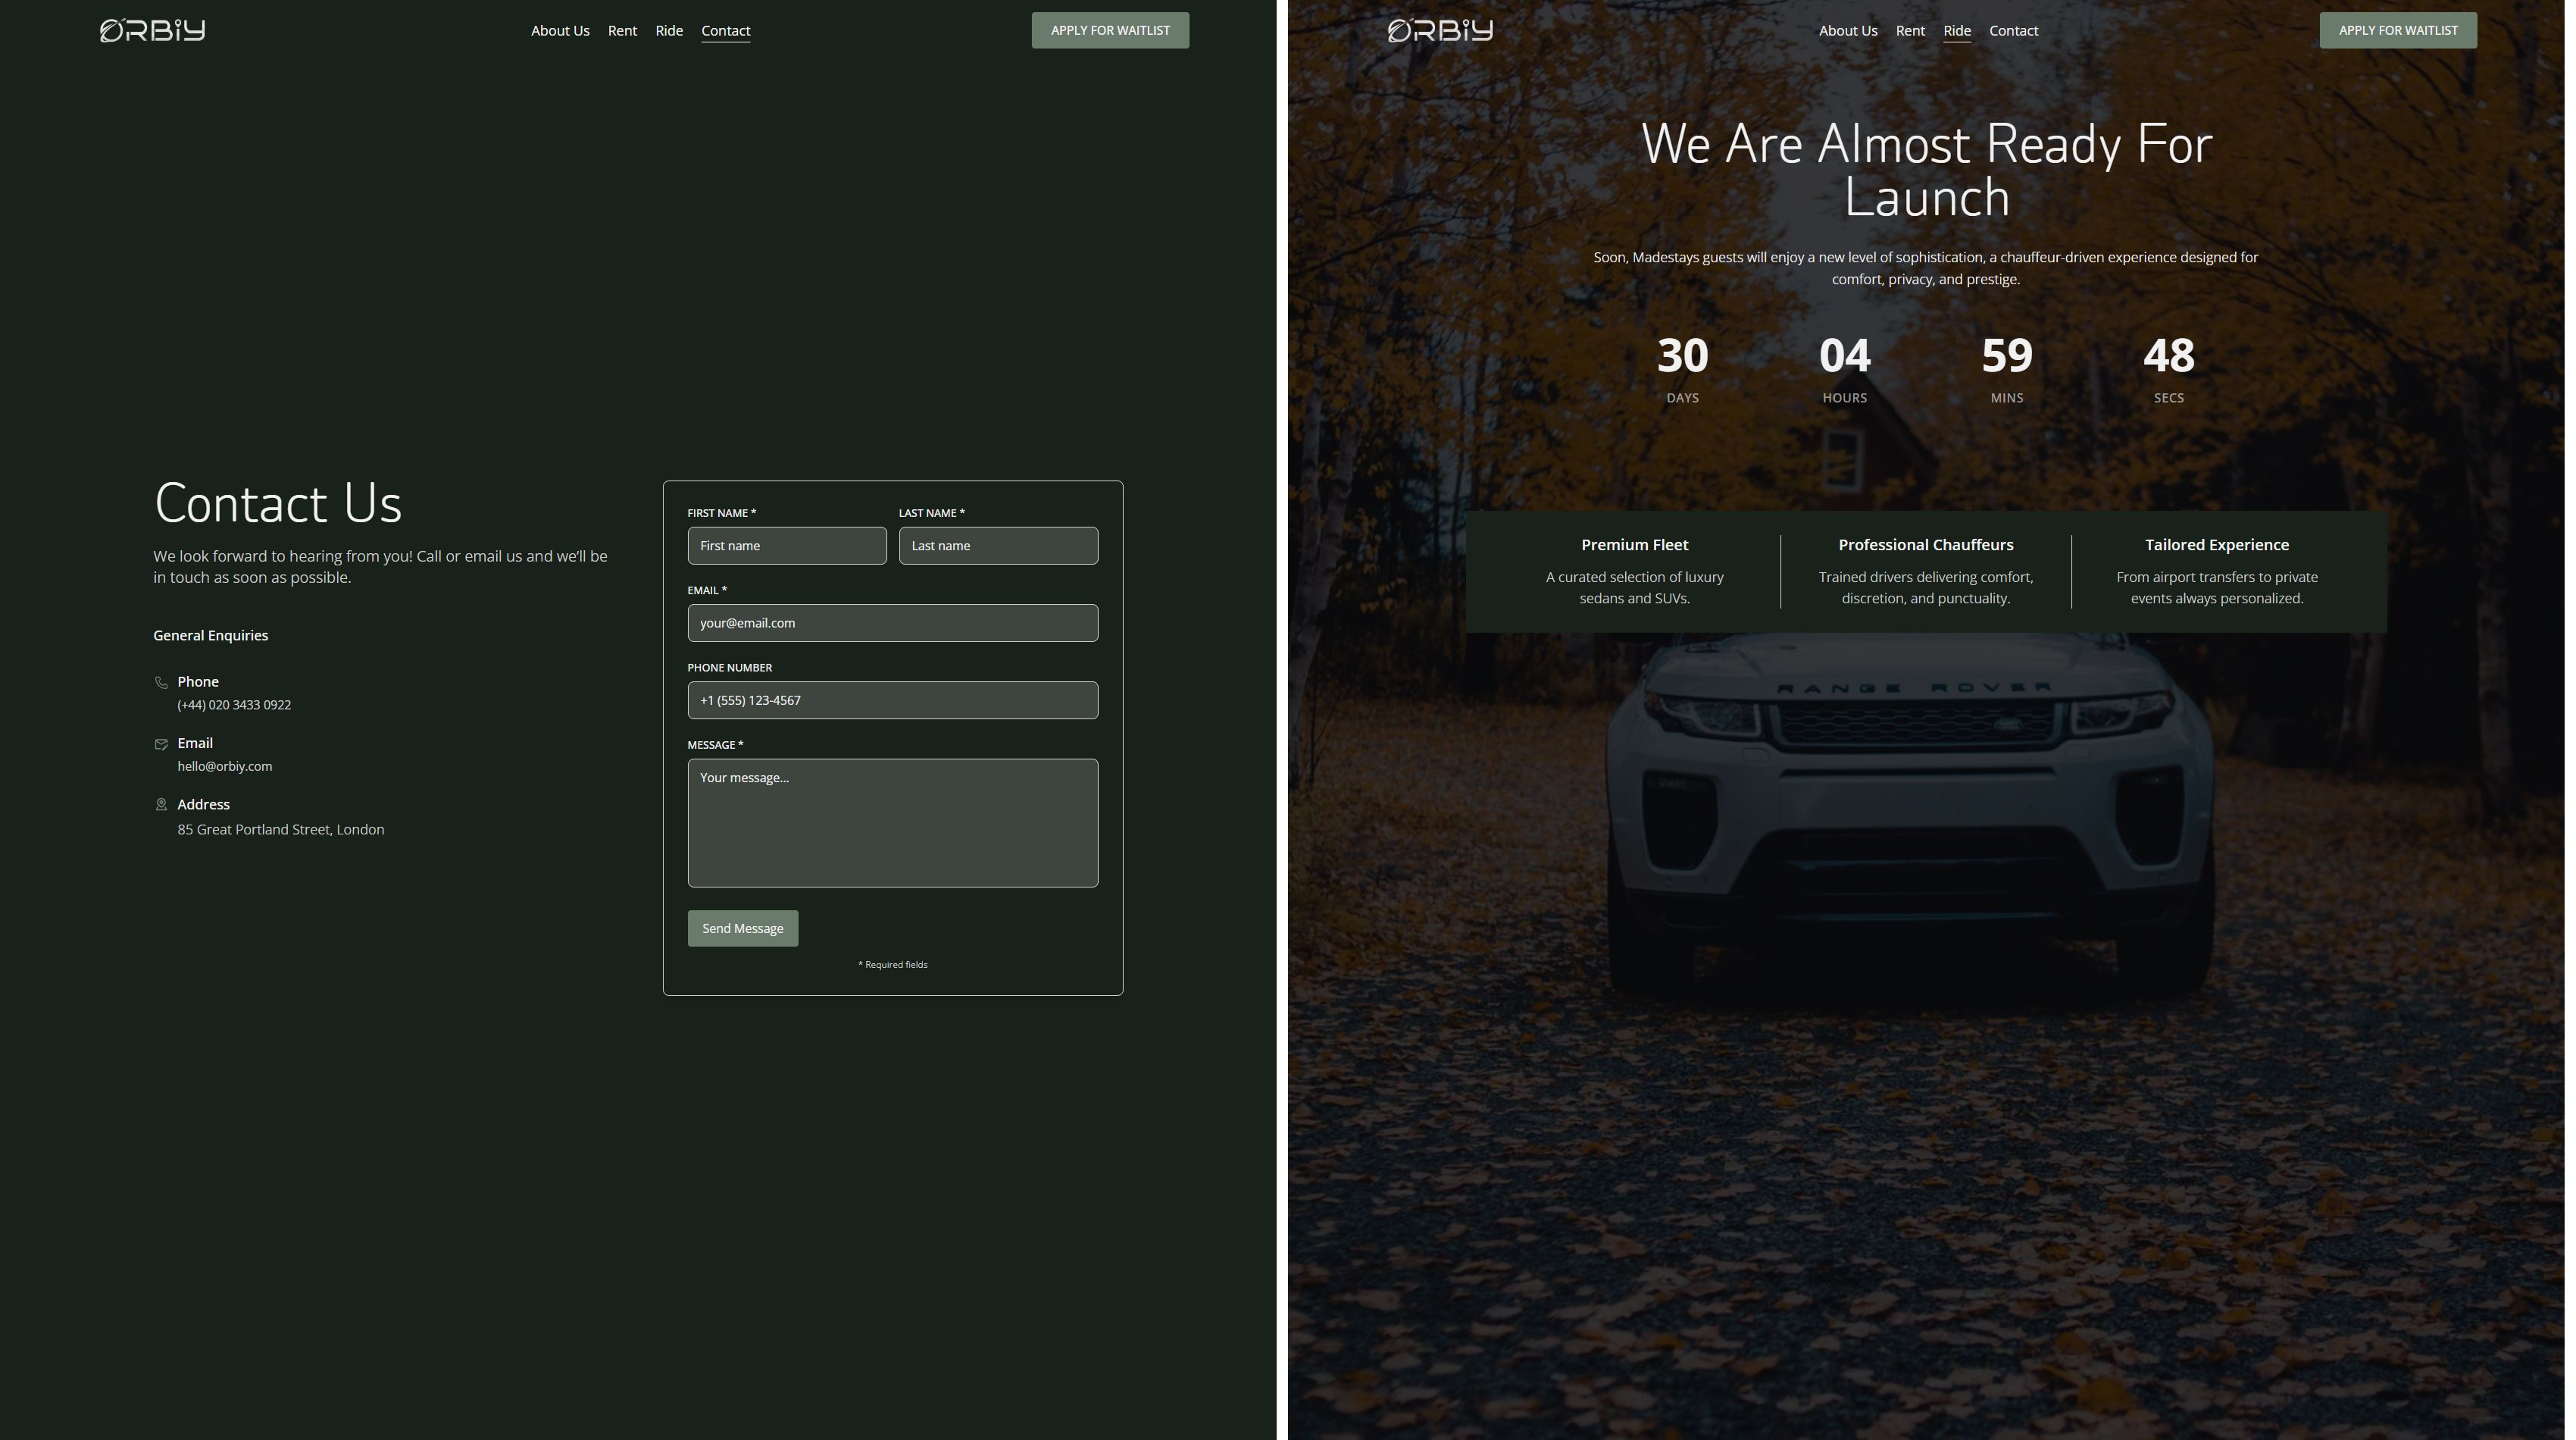Click the First Name input field
2576x1440 pixels.
pyautogui.click(x=787, y=545)
